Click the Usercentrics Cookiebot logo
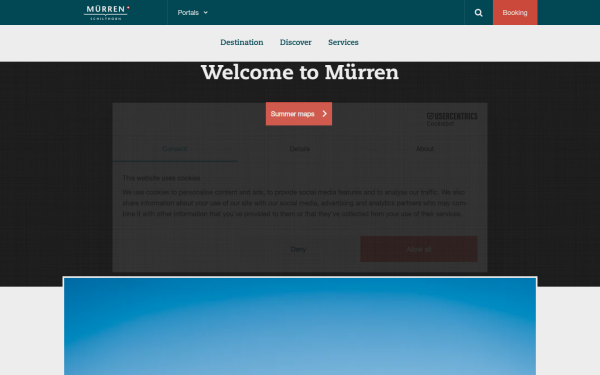The width and height of the screenshot is (600, 375). pyautogui.click(x=452, y=119)
